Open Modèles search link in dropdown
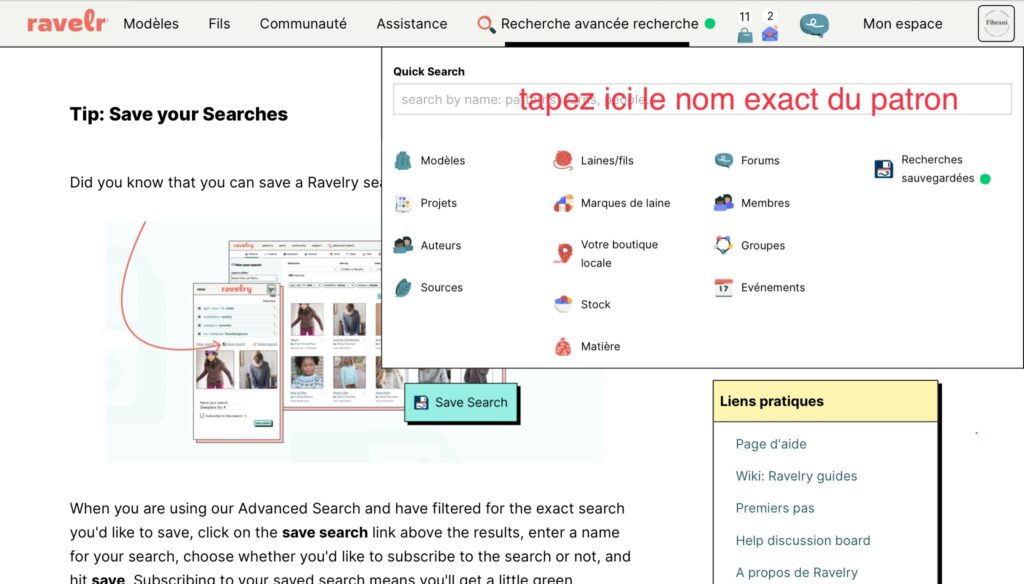Viewport: 1024px width, 584px height. click(x=443, y=161)
